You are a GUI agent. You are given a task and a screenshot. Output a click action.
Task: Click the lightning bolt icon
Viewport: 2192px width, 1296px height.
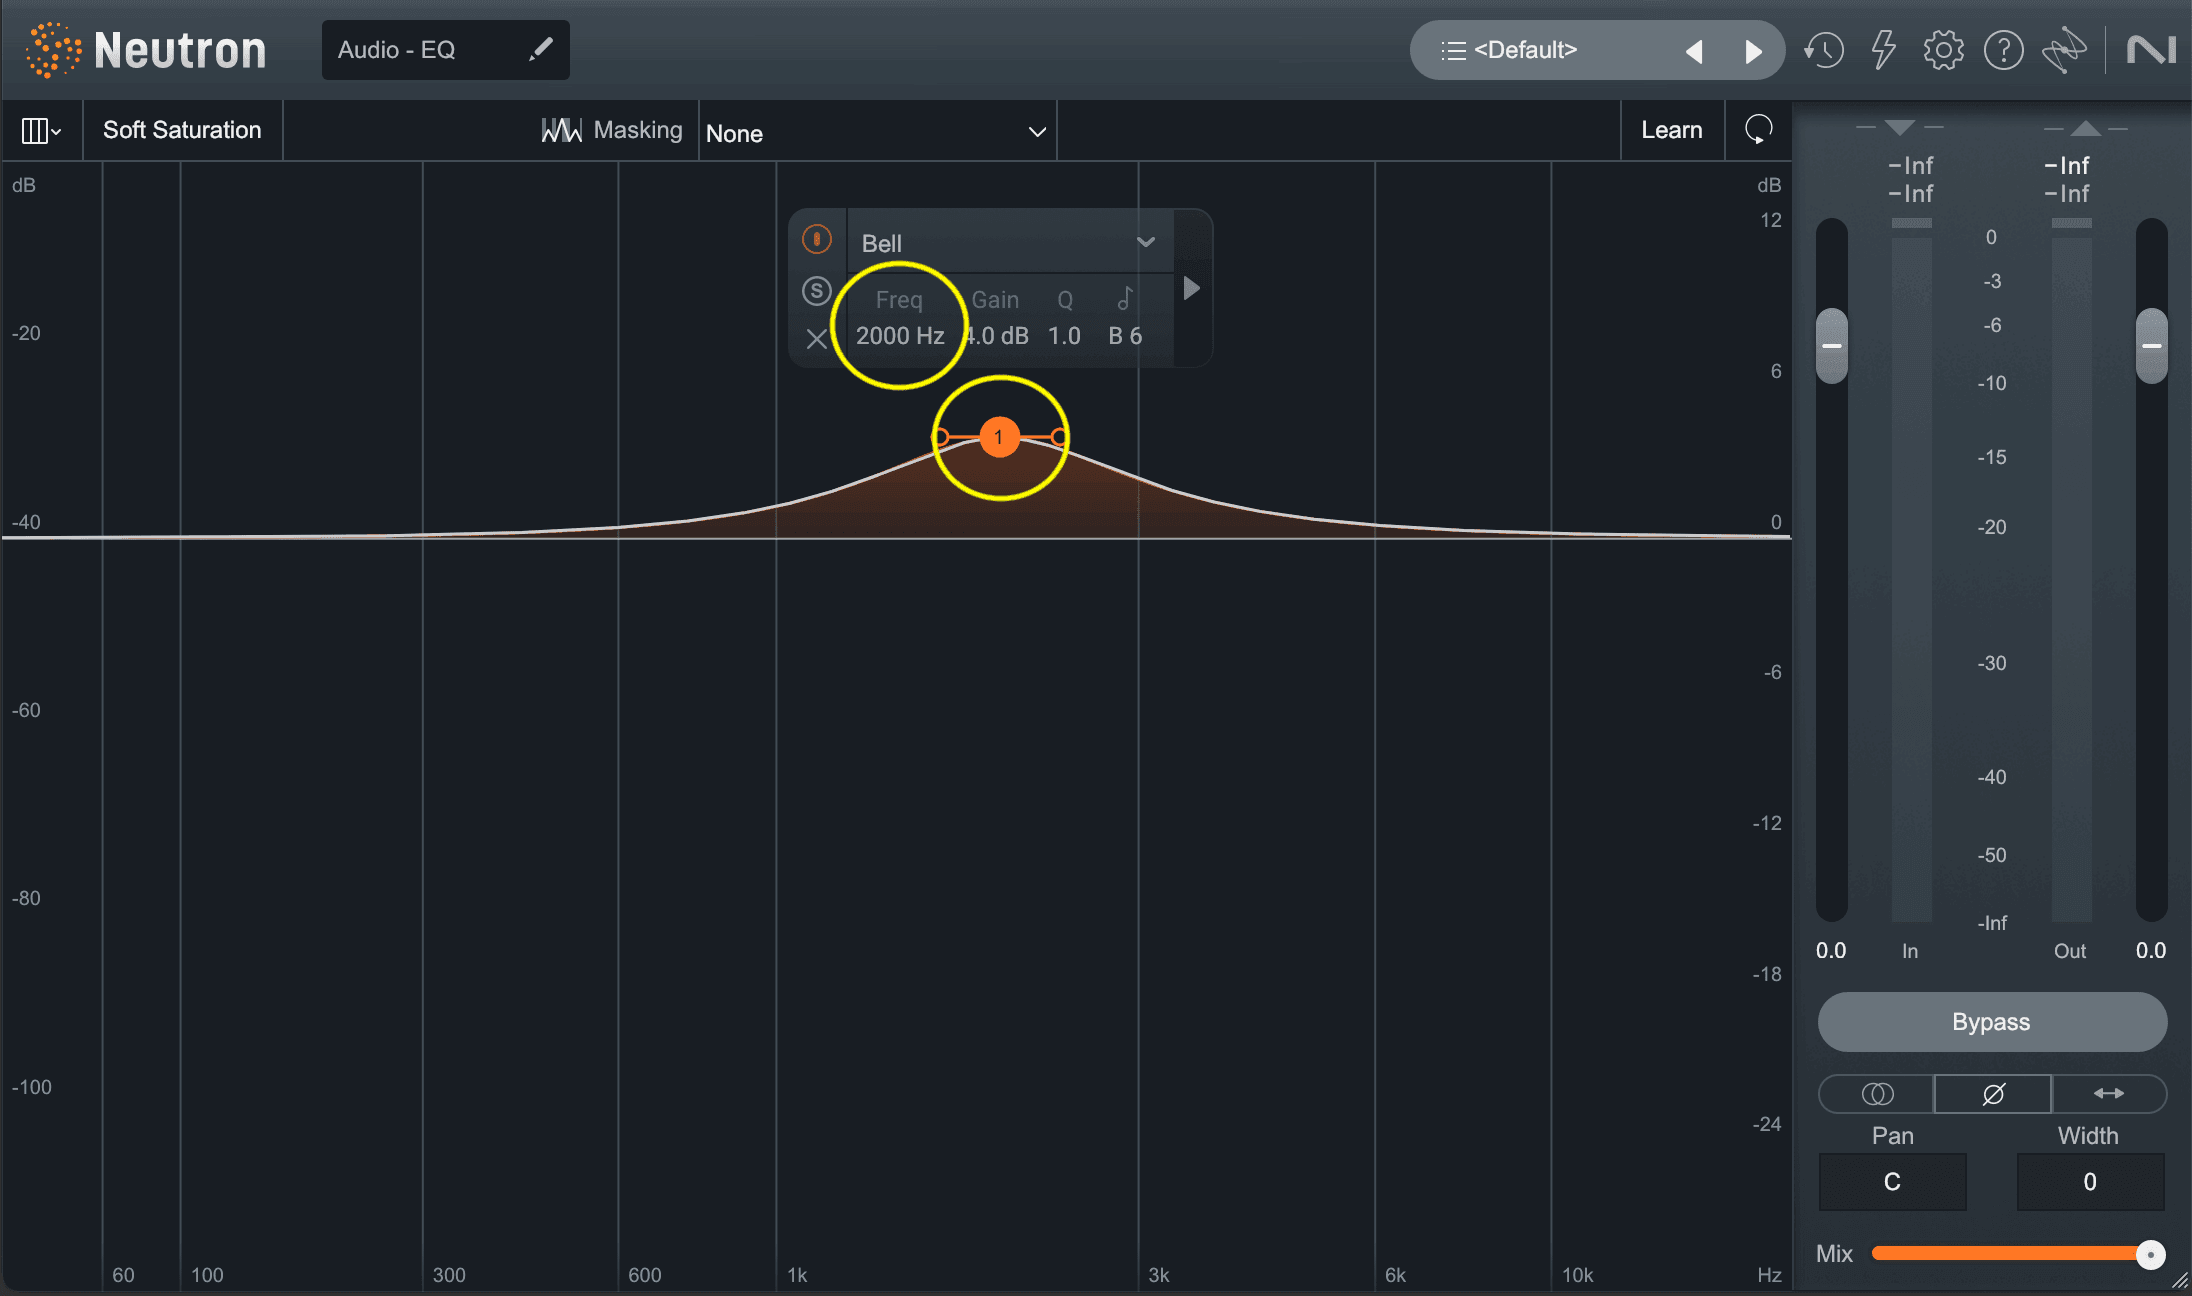[x=1884, y=50]
